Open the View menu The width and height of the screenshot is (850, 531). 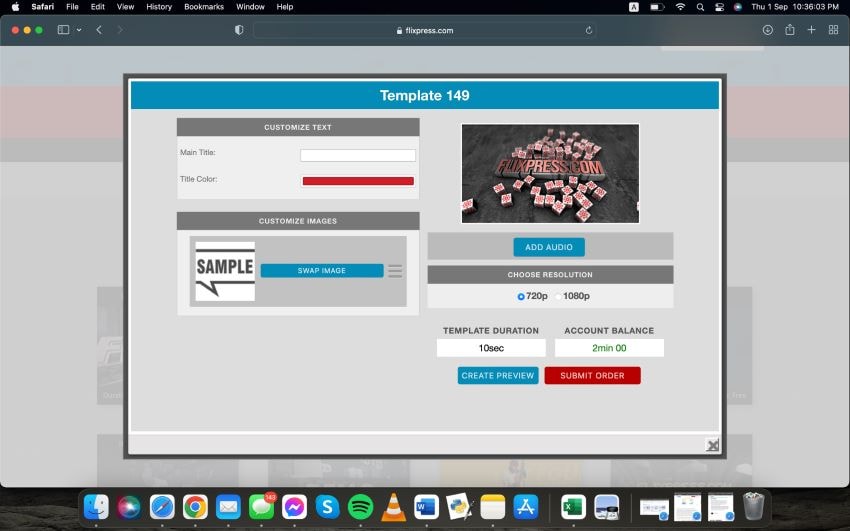(125, 7)
